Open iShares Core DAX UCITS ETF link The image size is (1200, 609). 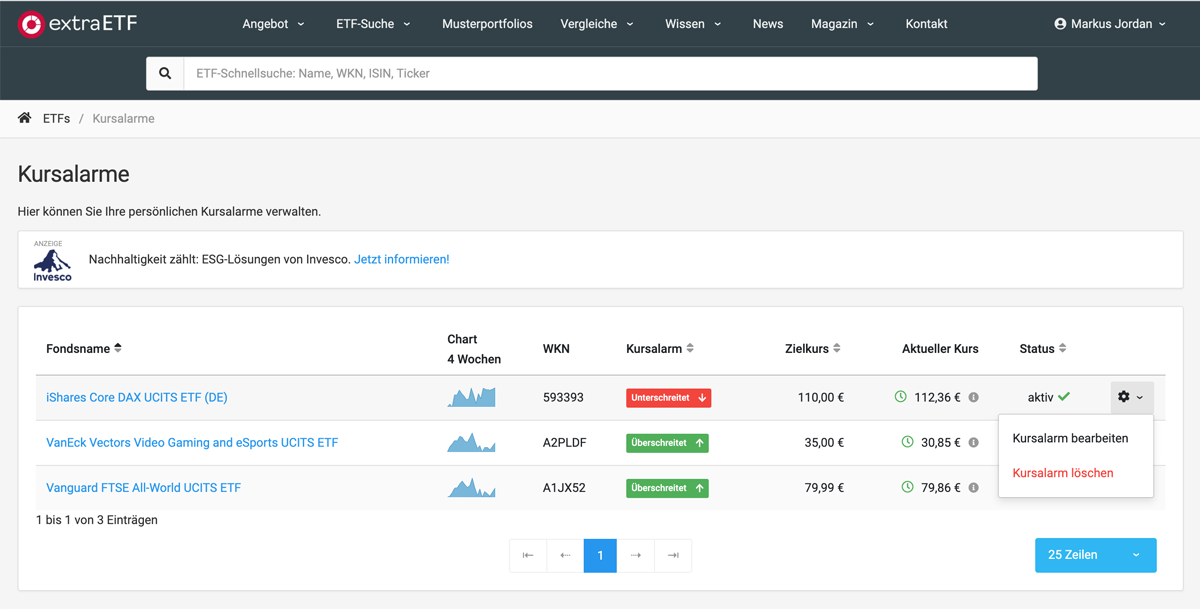137,397
